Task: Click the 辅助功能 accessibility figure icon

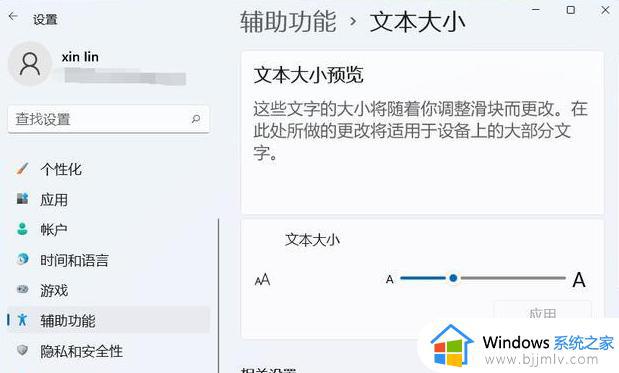Action: tap(23, 319)
